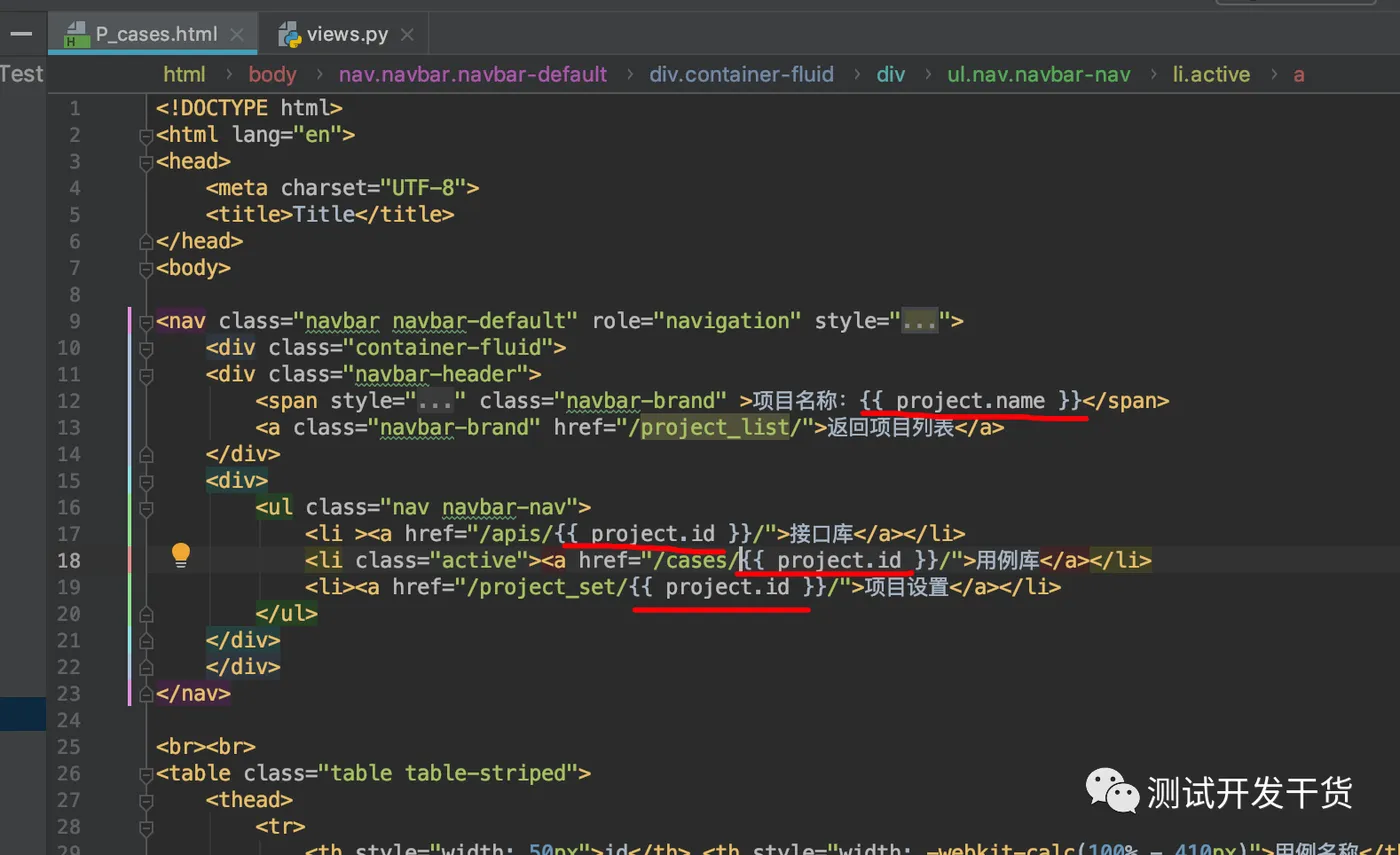Screen dimensions: 1400x855
Task: Click the Python file icon on views.py tab
Action: 289,34
